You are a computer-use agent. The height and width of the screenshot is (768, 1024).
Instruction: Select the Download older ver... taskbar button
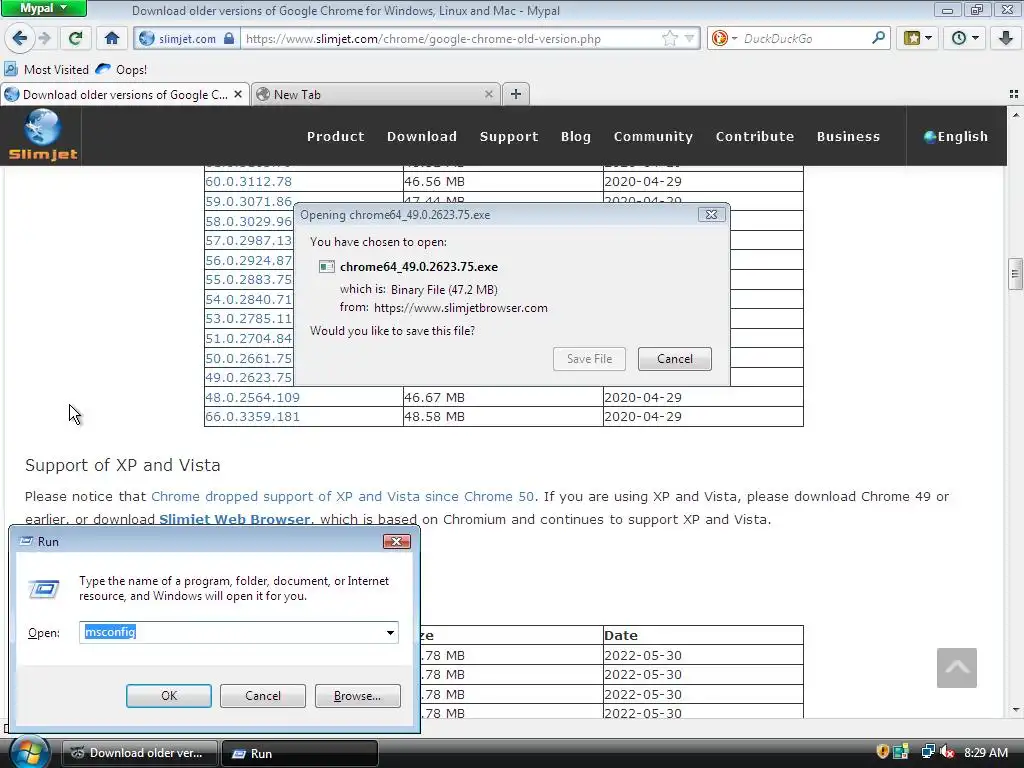click(141, 753)
